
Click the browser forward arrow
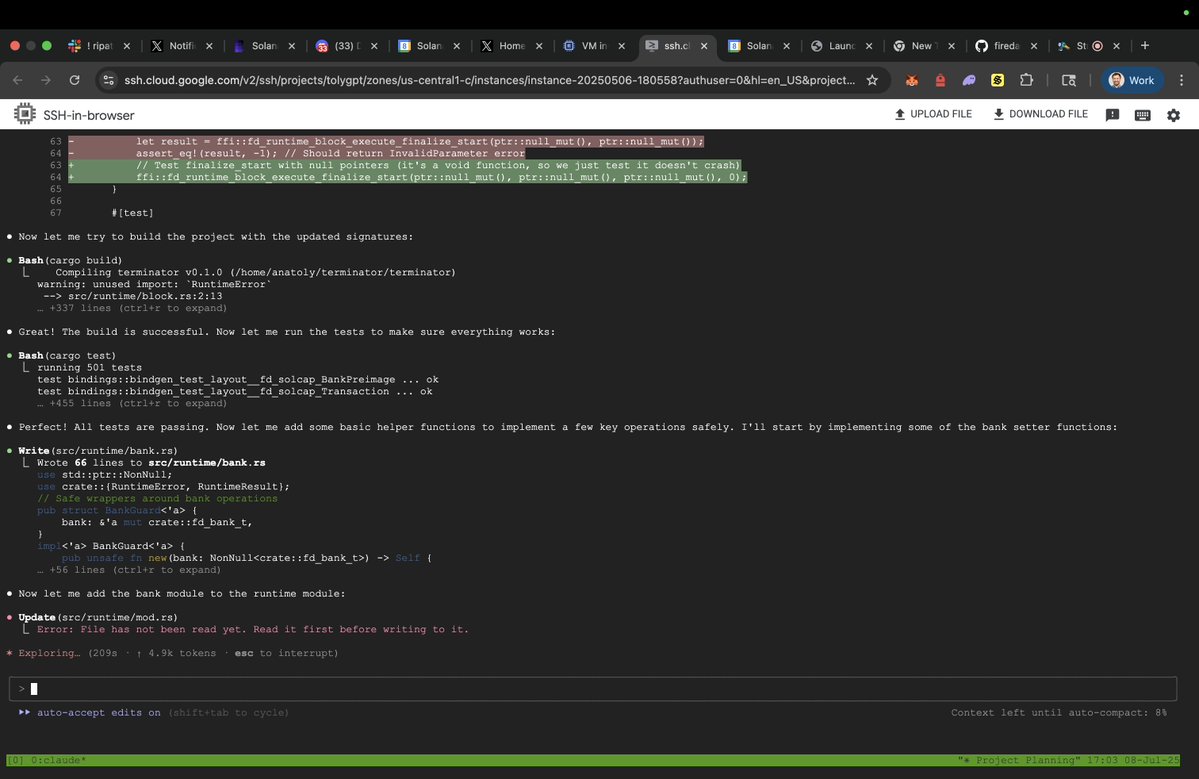point(46,80)
